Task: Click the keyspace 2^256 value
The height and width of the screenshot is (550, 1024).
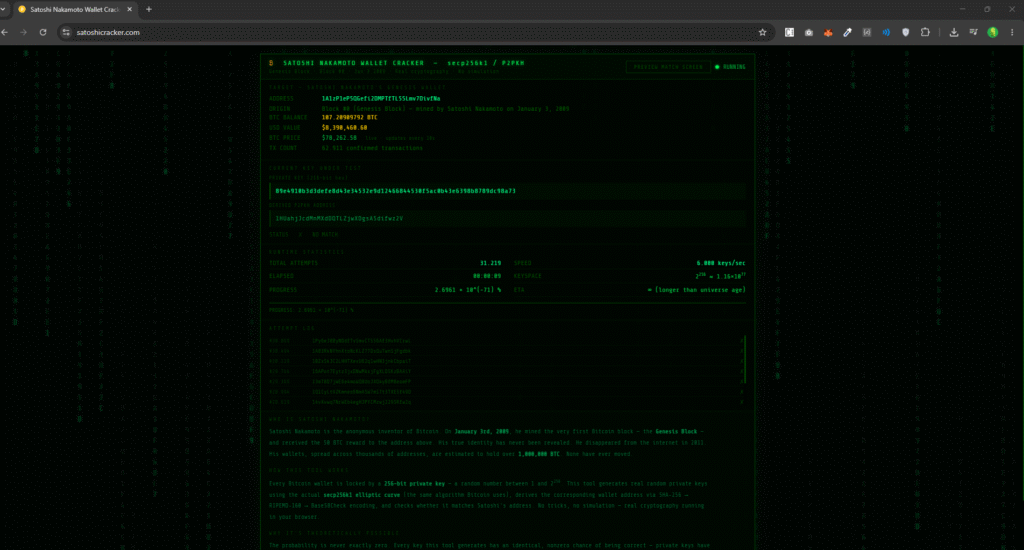Action: (720, 276)
